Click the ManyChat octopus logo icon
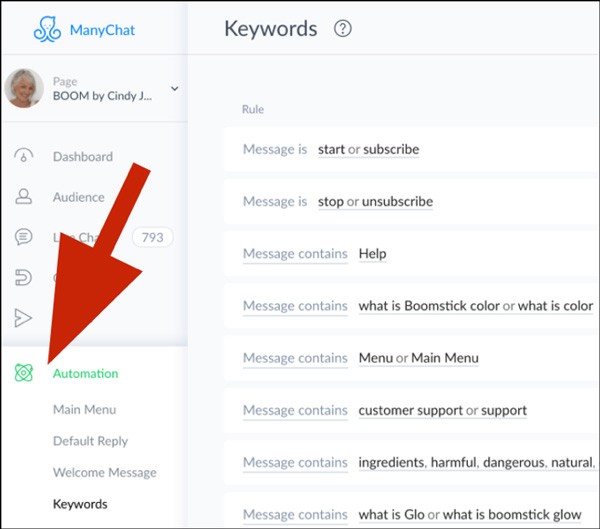The height and width of the screenshot is (529, 600). [47, 29]
